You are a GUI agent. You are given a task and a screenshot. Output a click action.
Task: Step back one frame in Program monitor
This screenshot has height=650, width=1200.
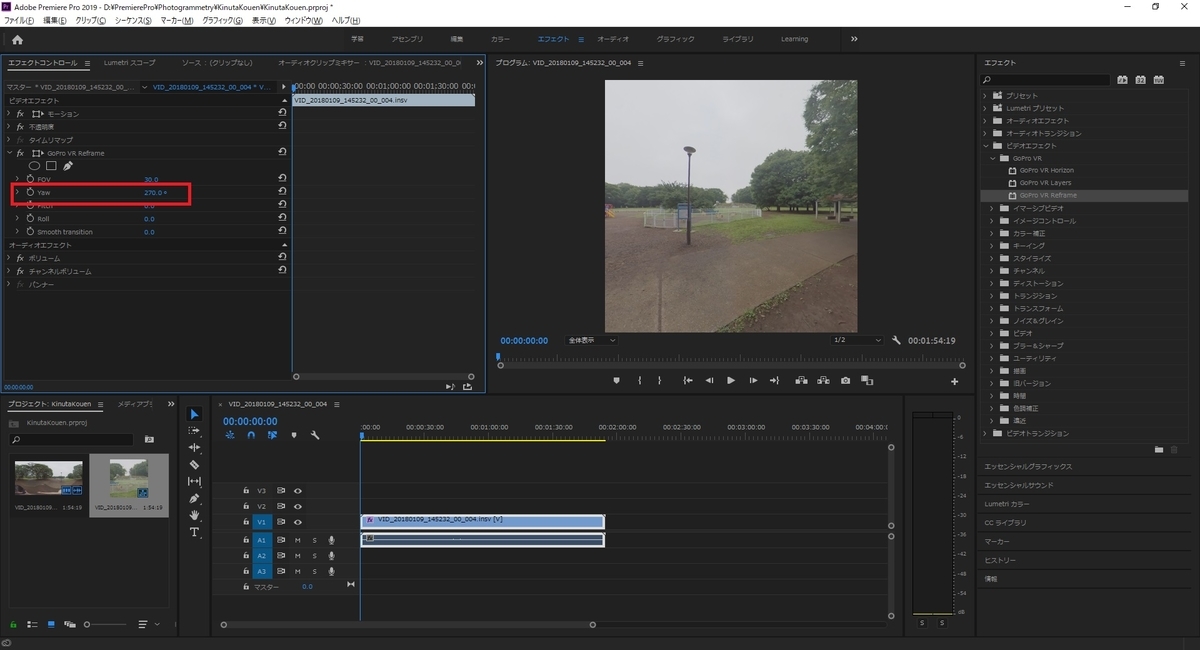709,380
